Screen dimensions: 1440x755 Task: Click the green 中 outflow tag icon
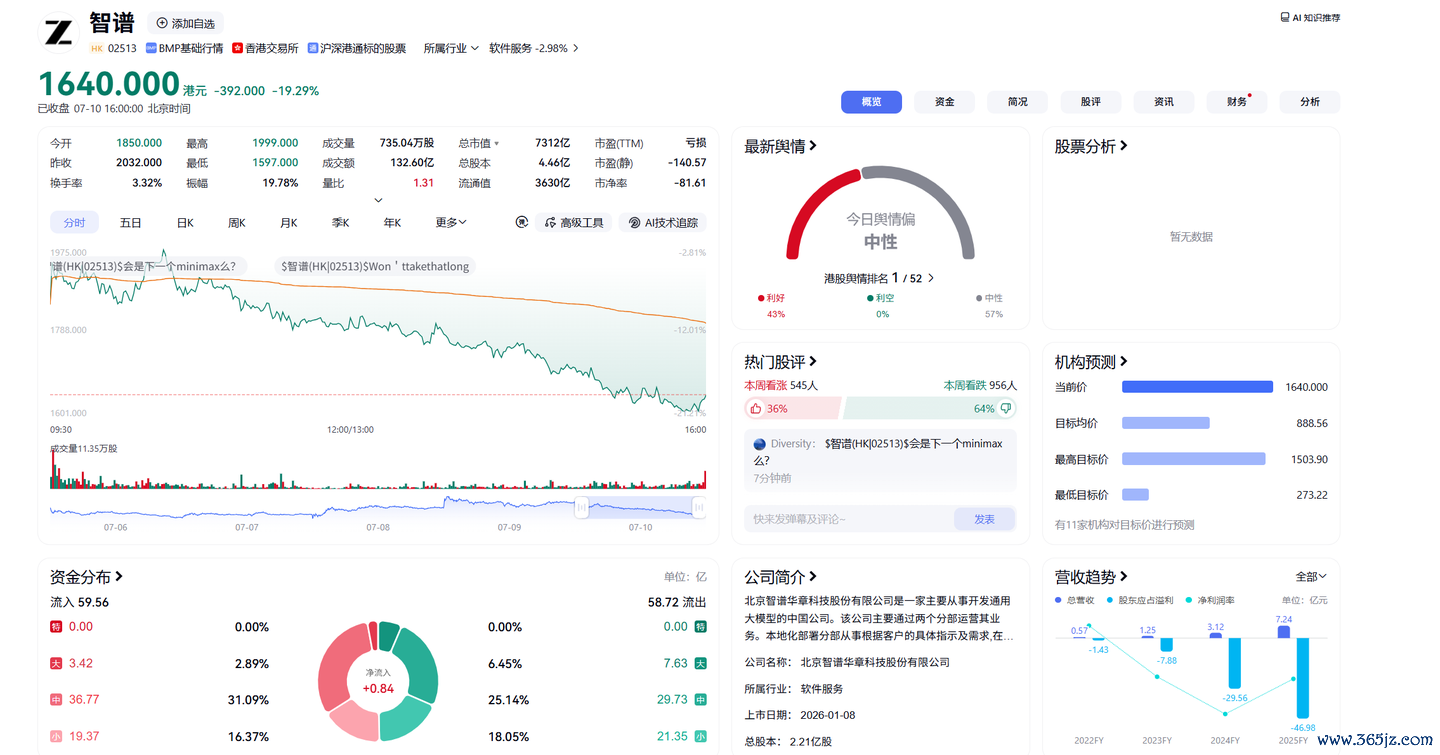[x=701, y=700]
